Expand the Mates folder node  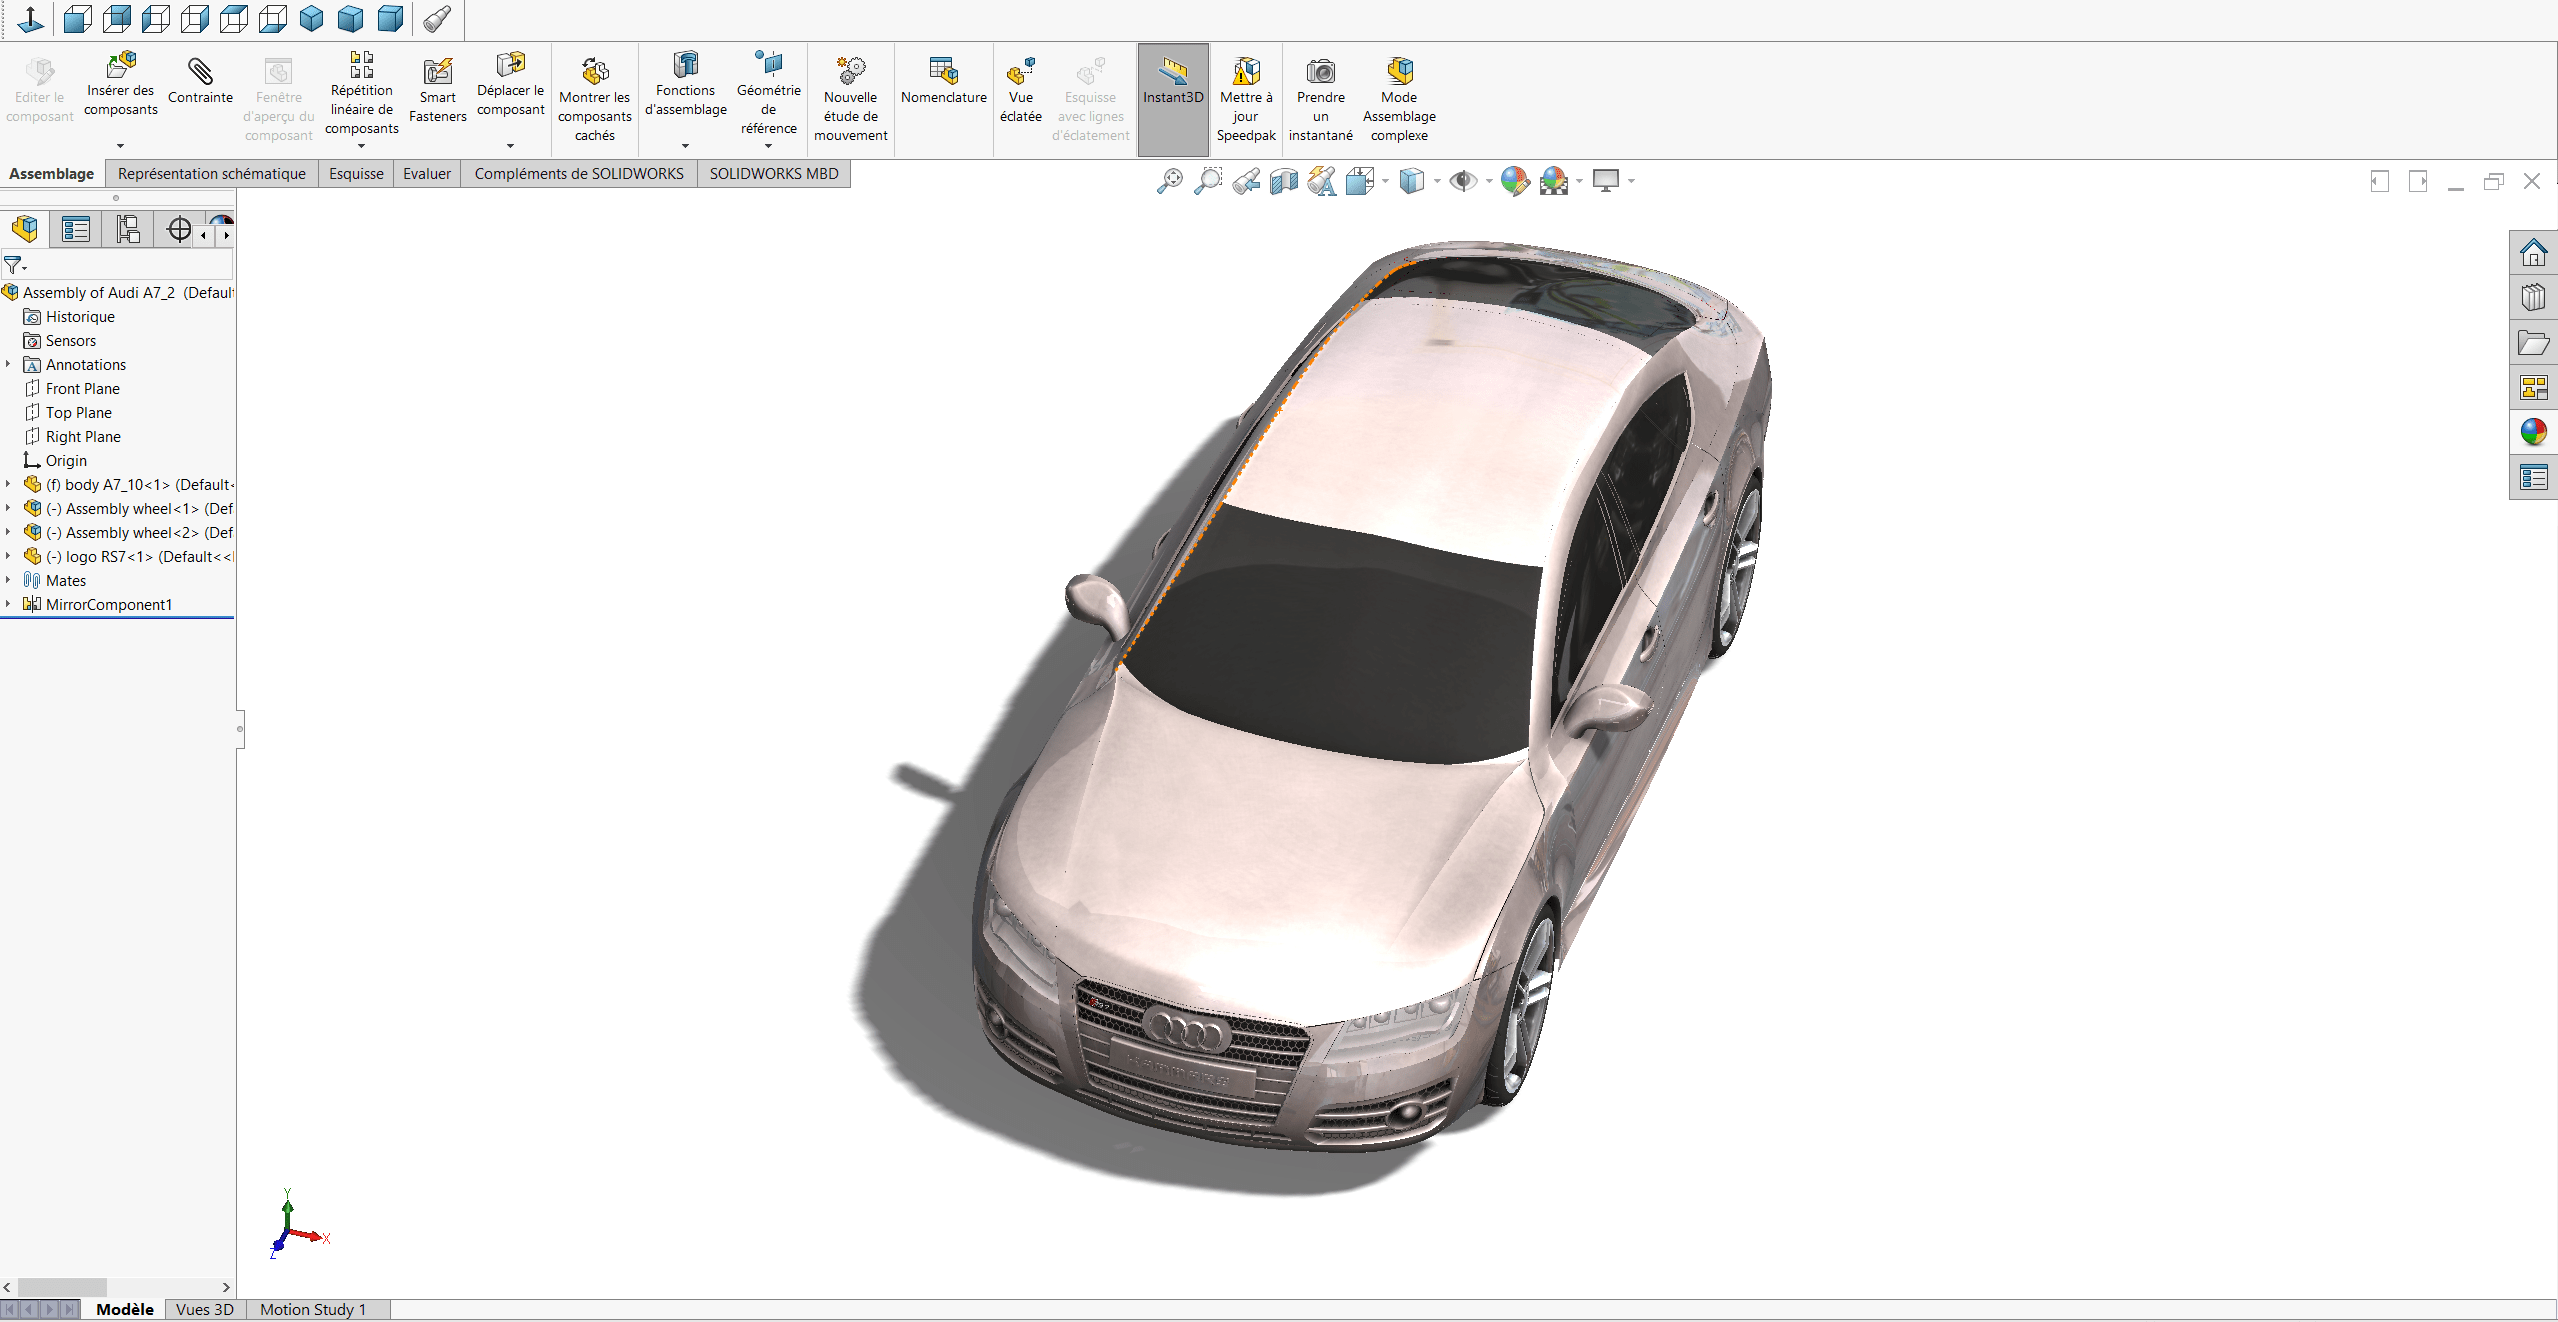click(8, 580)
